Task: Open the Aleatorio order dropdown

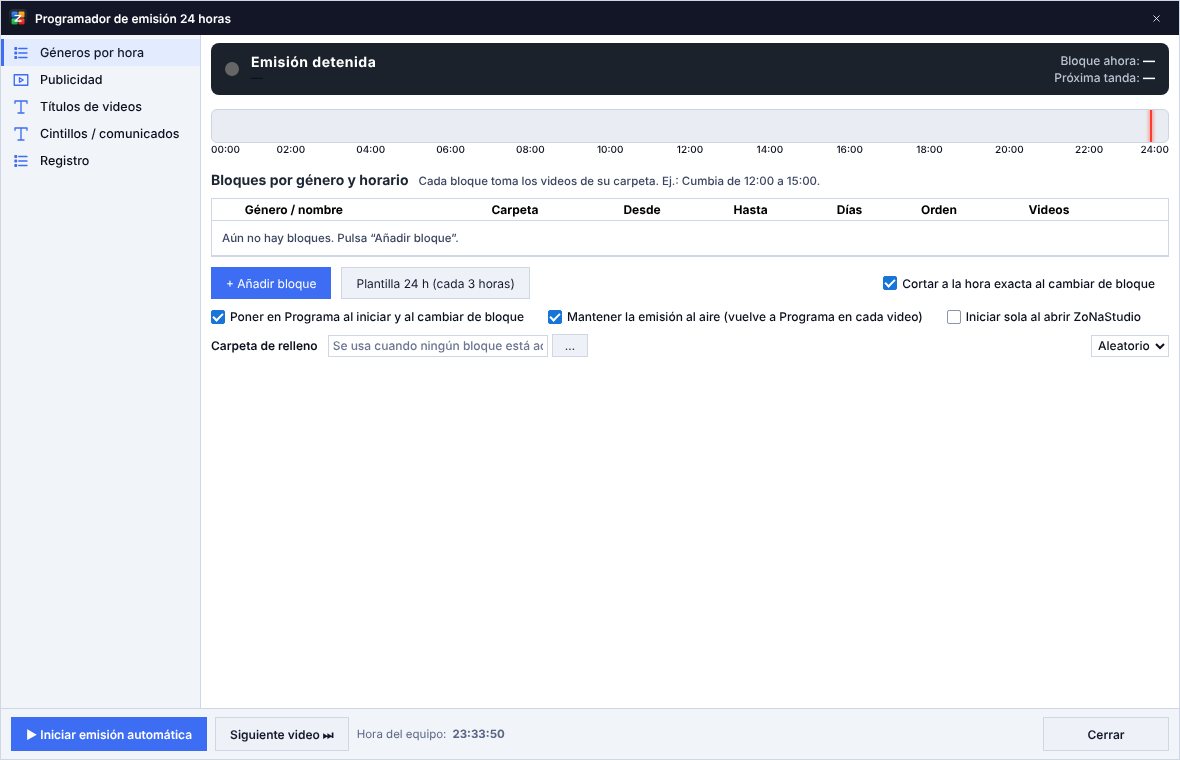Action: (1130, 346)
